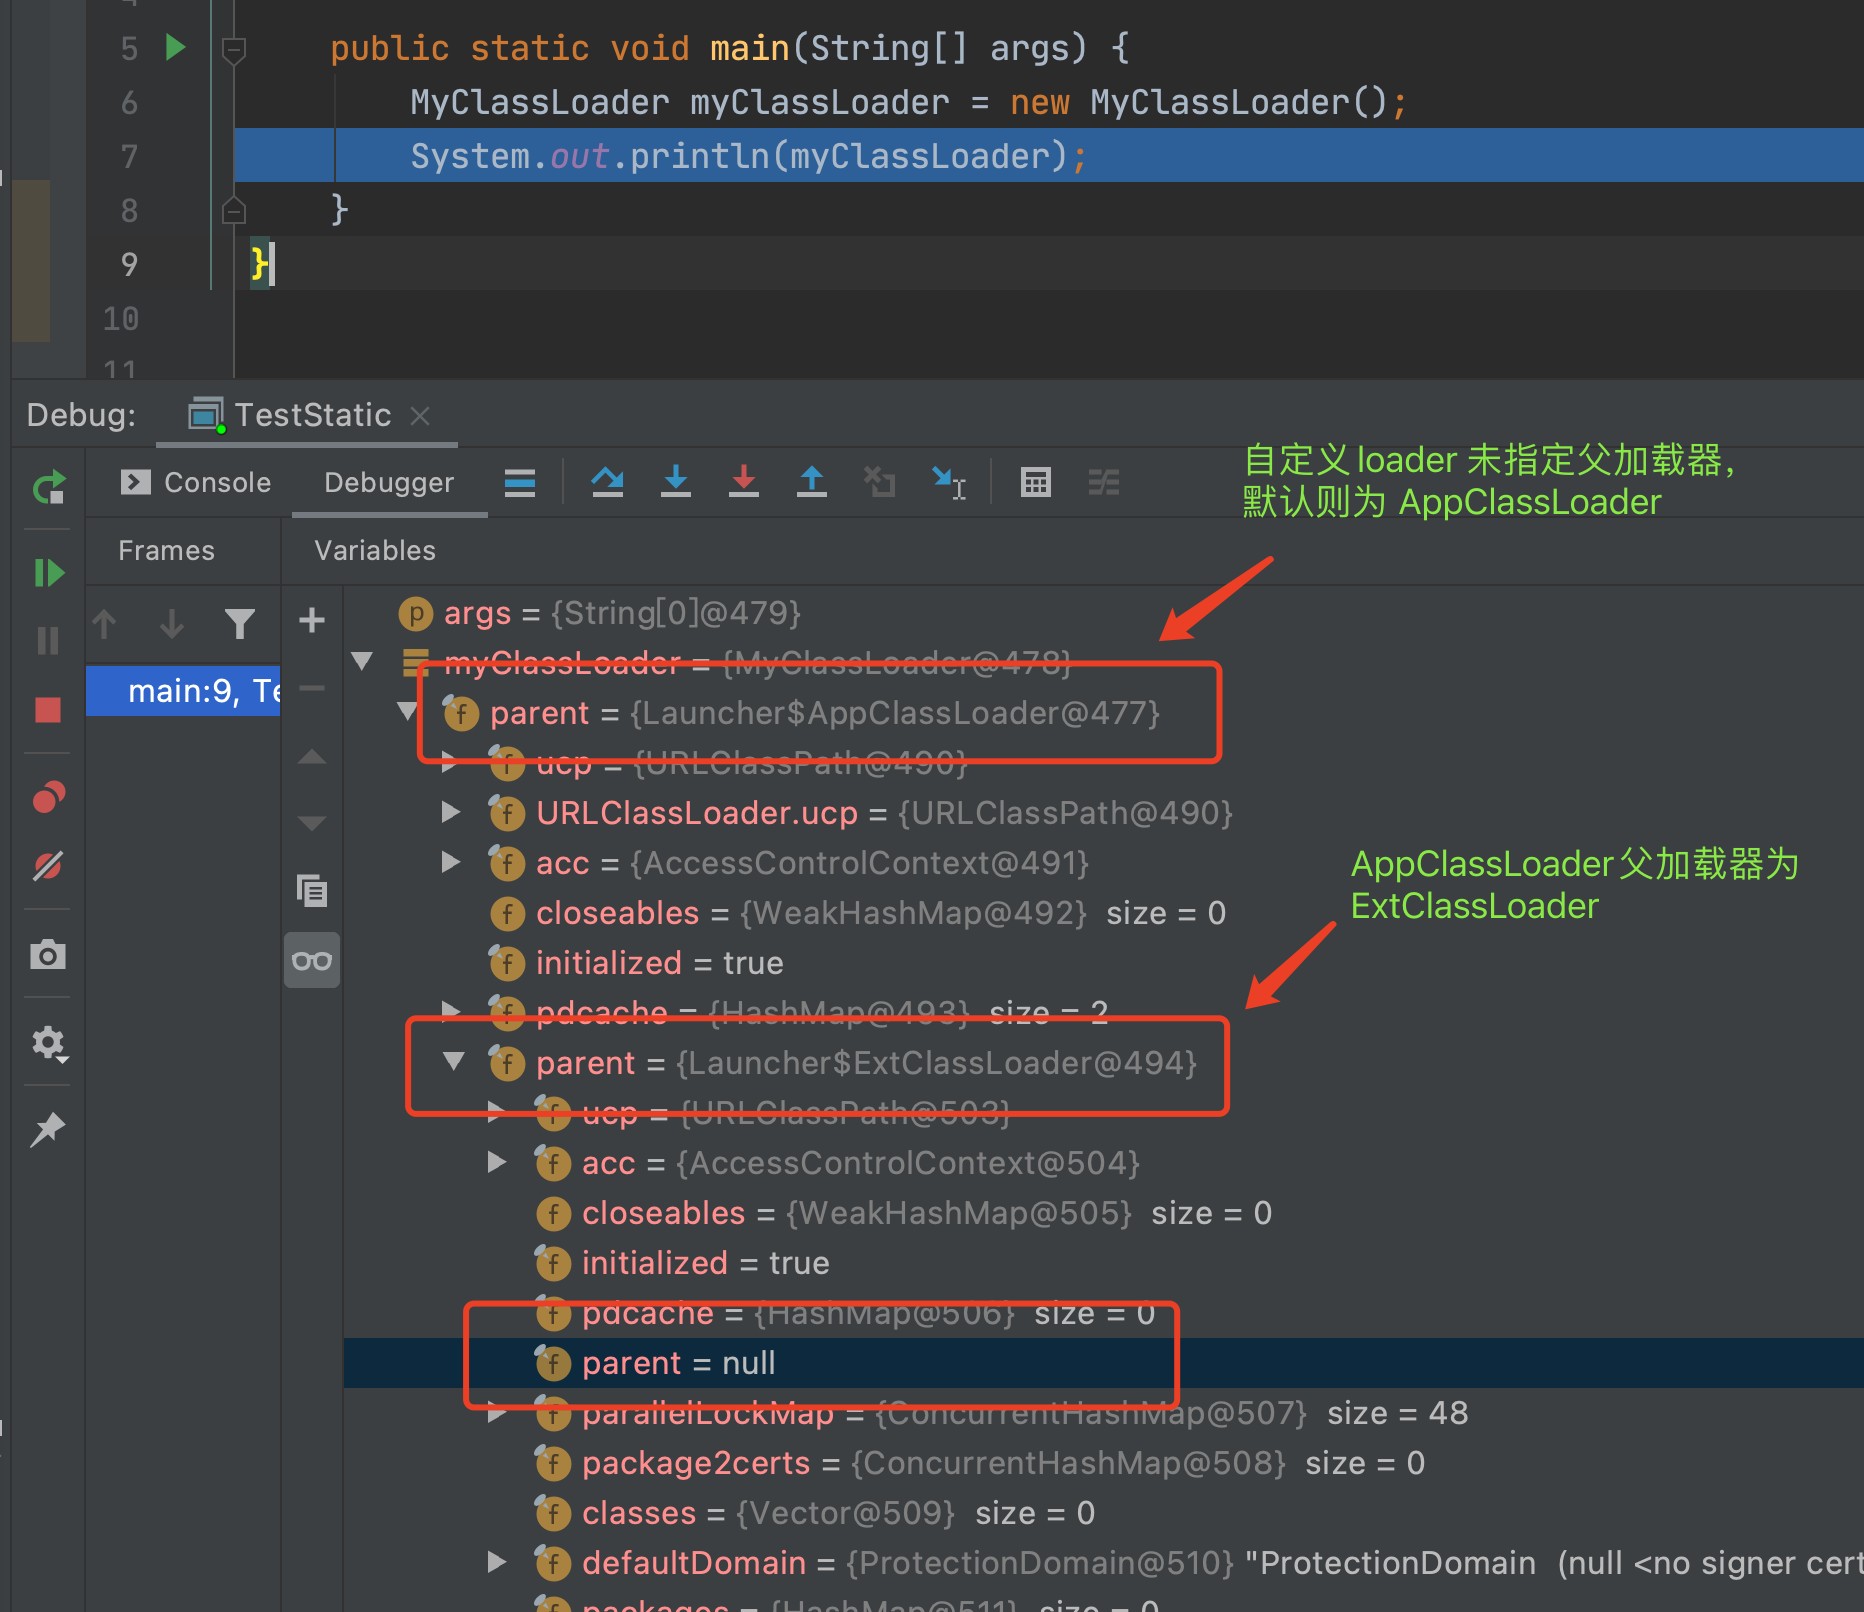Screen dimensions: 1864x1612
Task: Click Step Into icon
Action: point(676,481)
